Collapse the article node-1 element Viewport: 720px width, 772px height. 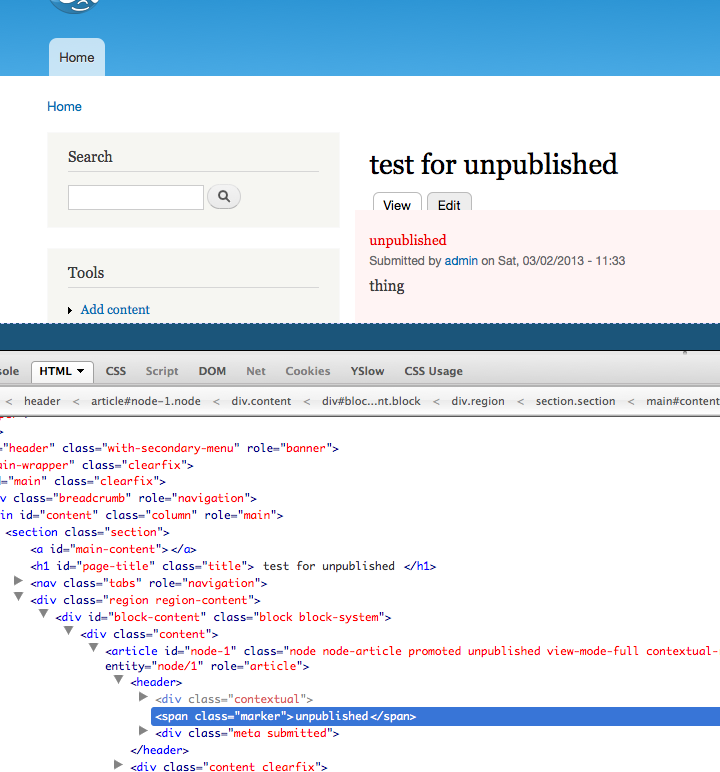tap(93, 650)
